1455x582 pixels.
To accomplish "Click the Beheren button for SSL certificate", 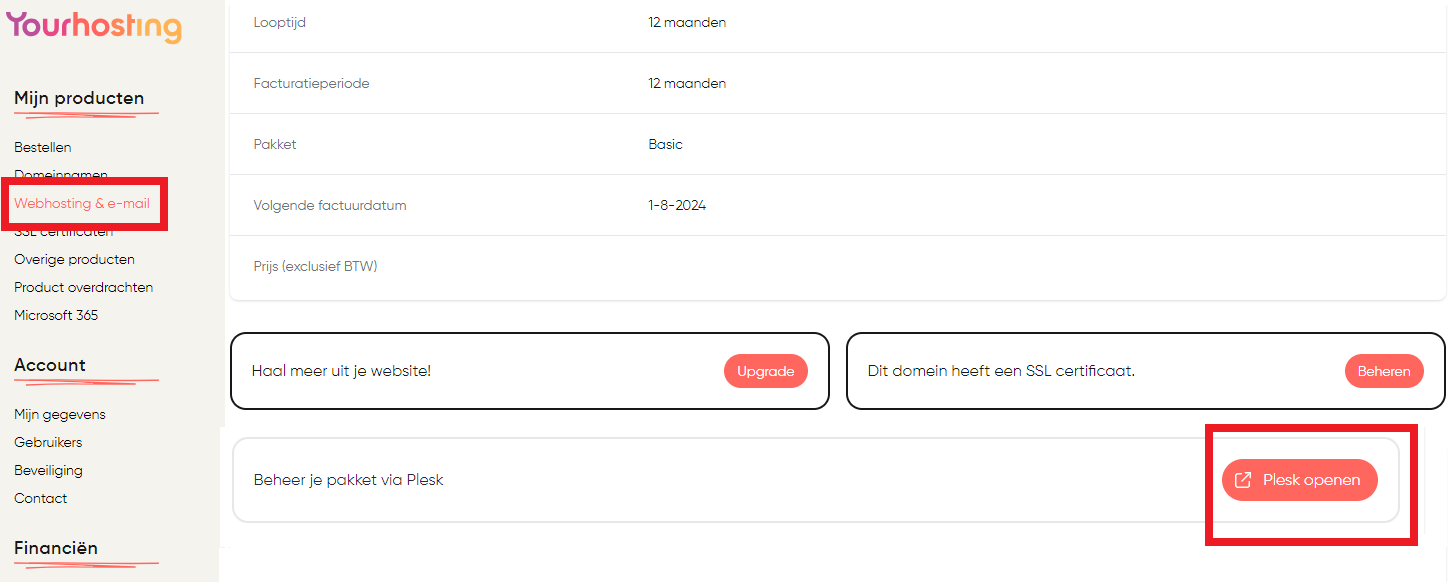I will pos(1384,371).
